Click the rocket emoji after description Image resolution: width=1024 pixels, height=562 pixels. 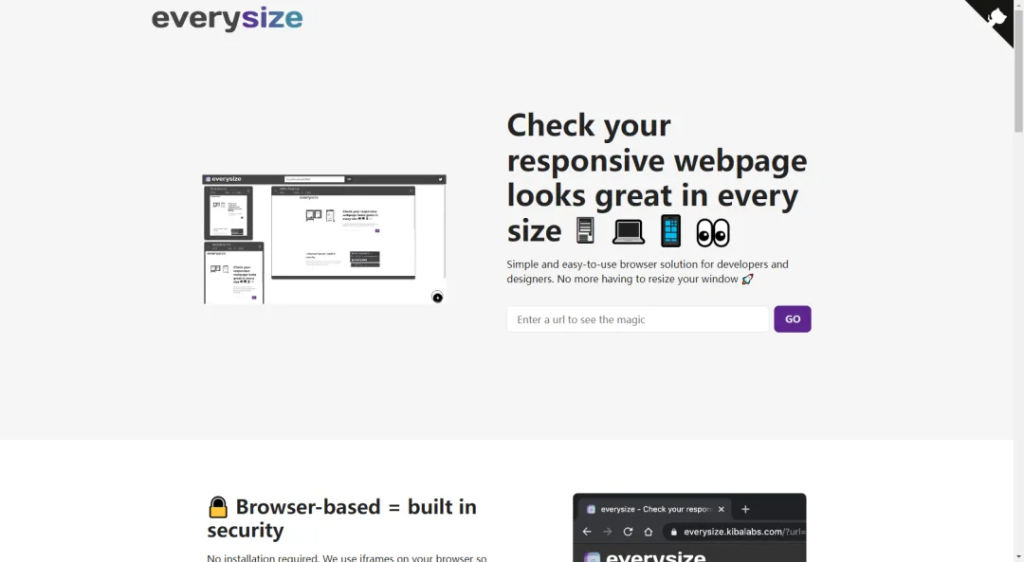(x=748, y=279)
